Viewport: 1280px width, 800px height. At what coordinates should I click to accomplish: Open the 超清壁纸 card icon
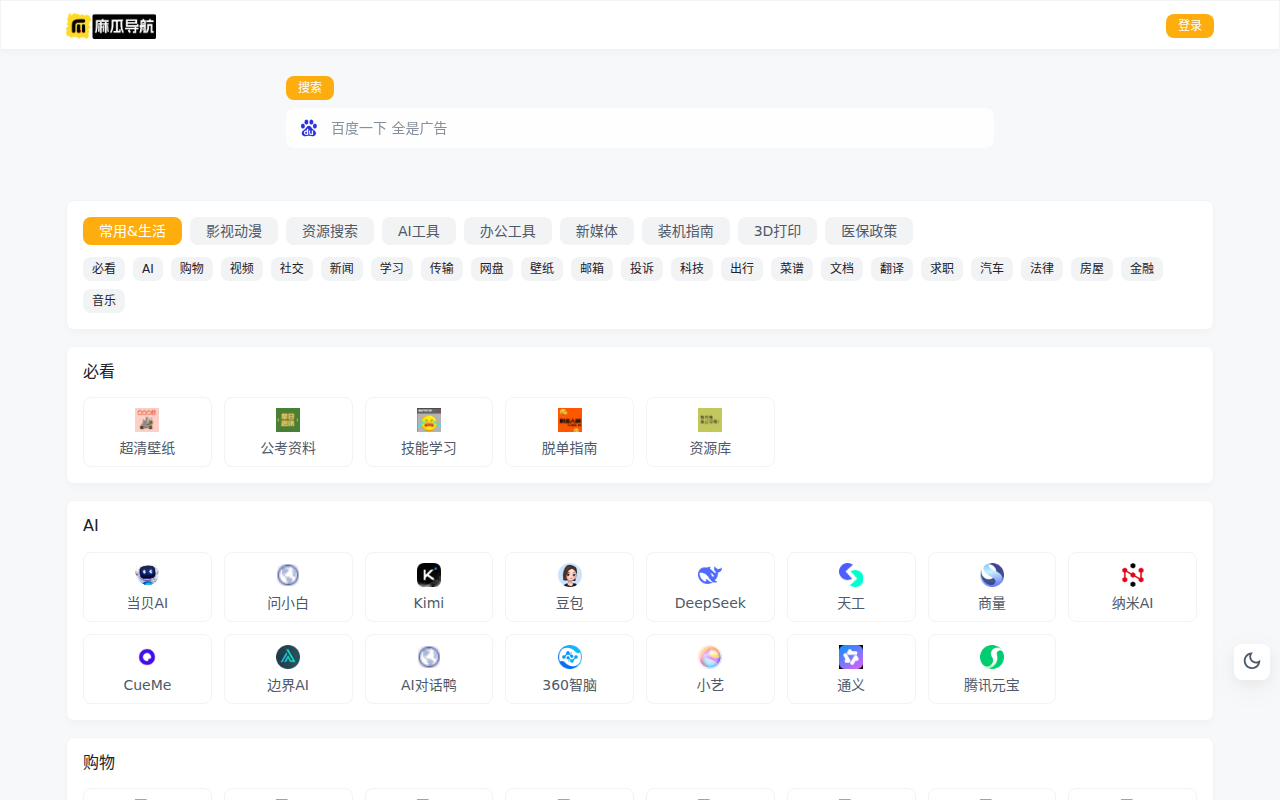(147, 420)
